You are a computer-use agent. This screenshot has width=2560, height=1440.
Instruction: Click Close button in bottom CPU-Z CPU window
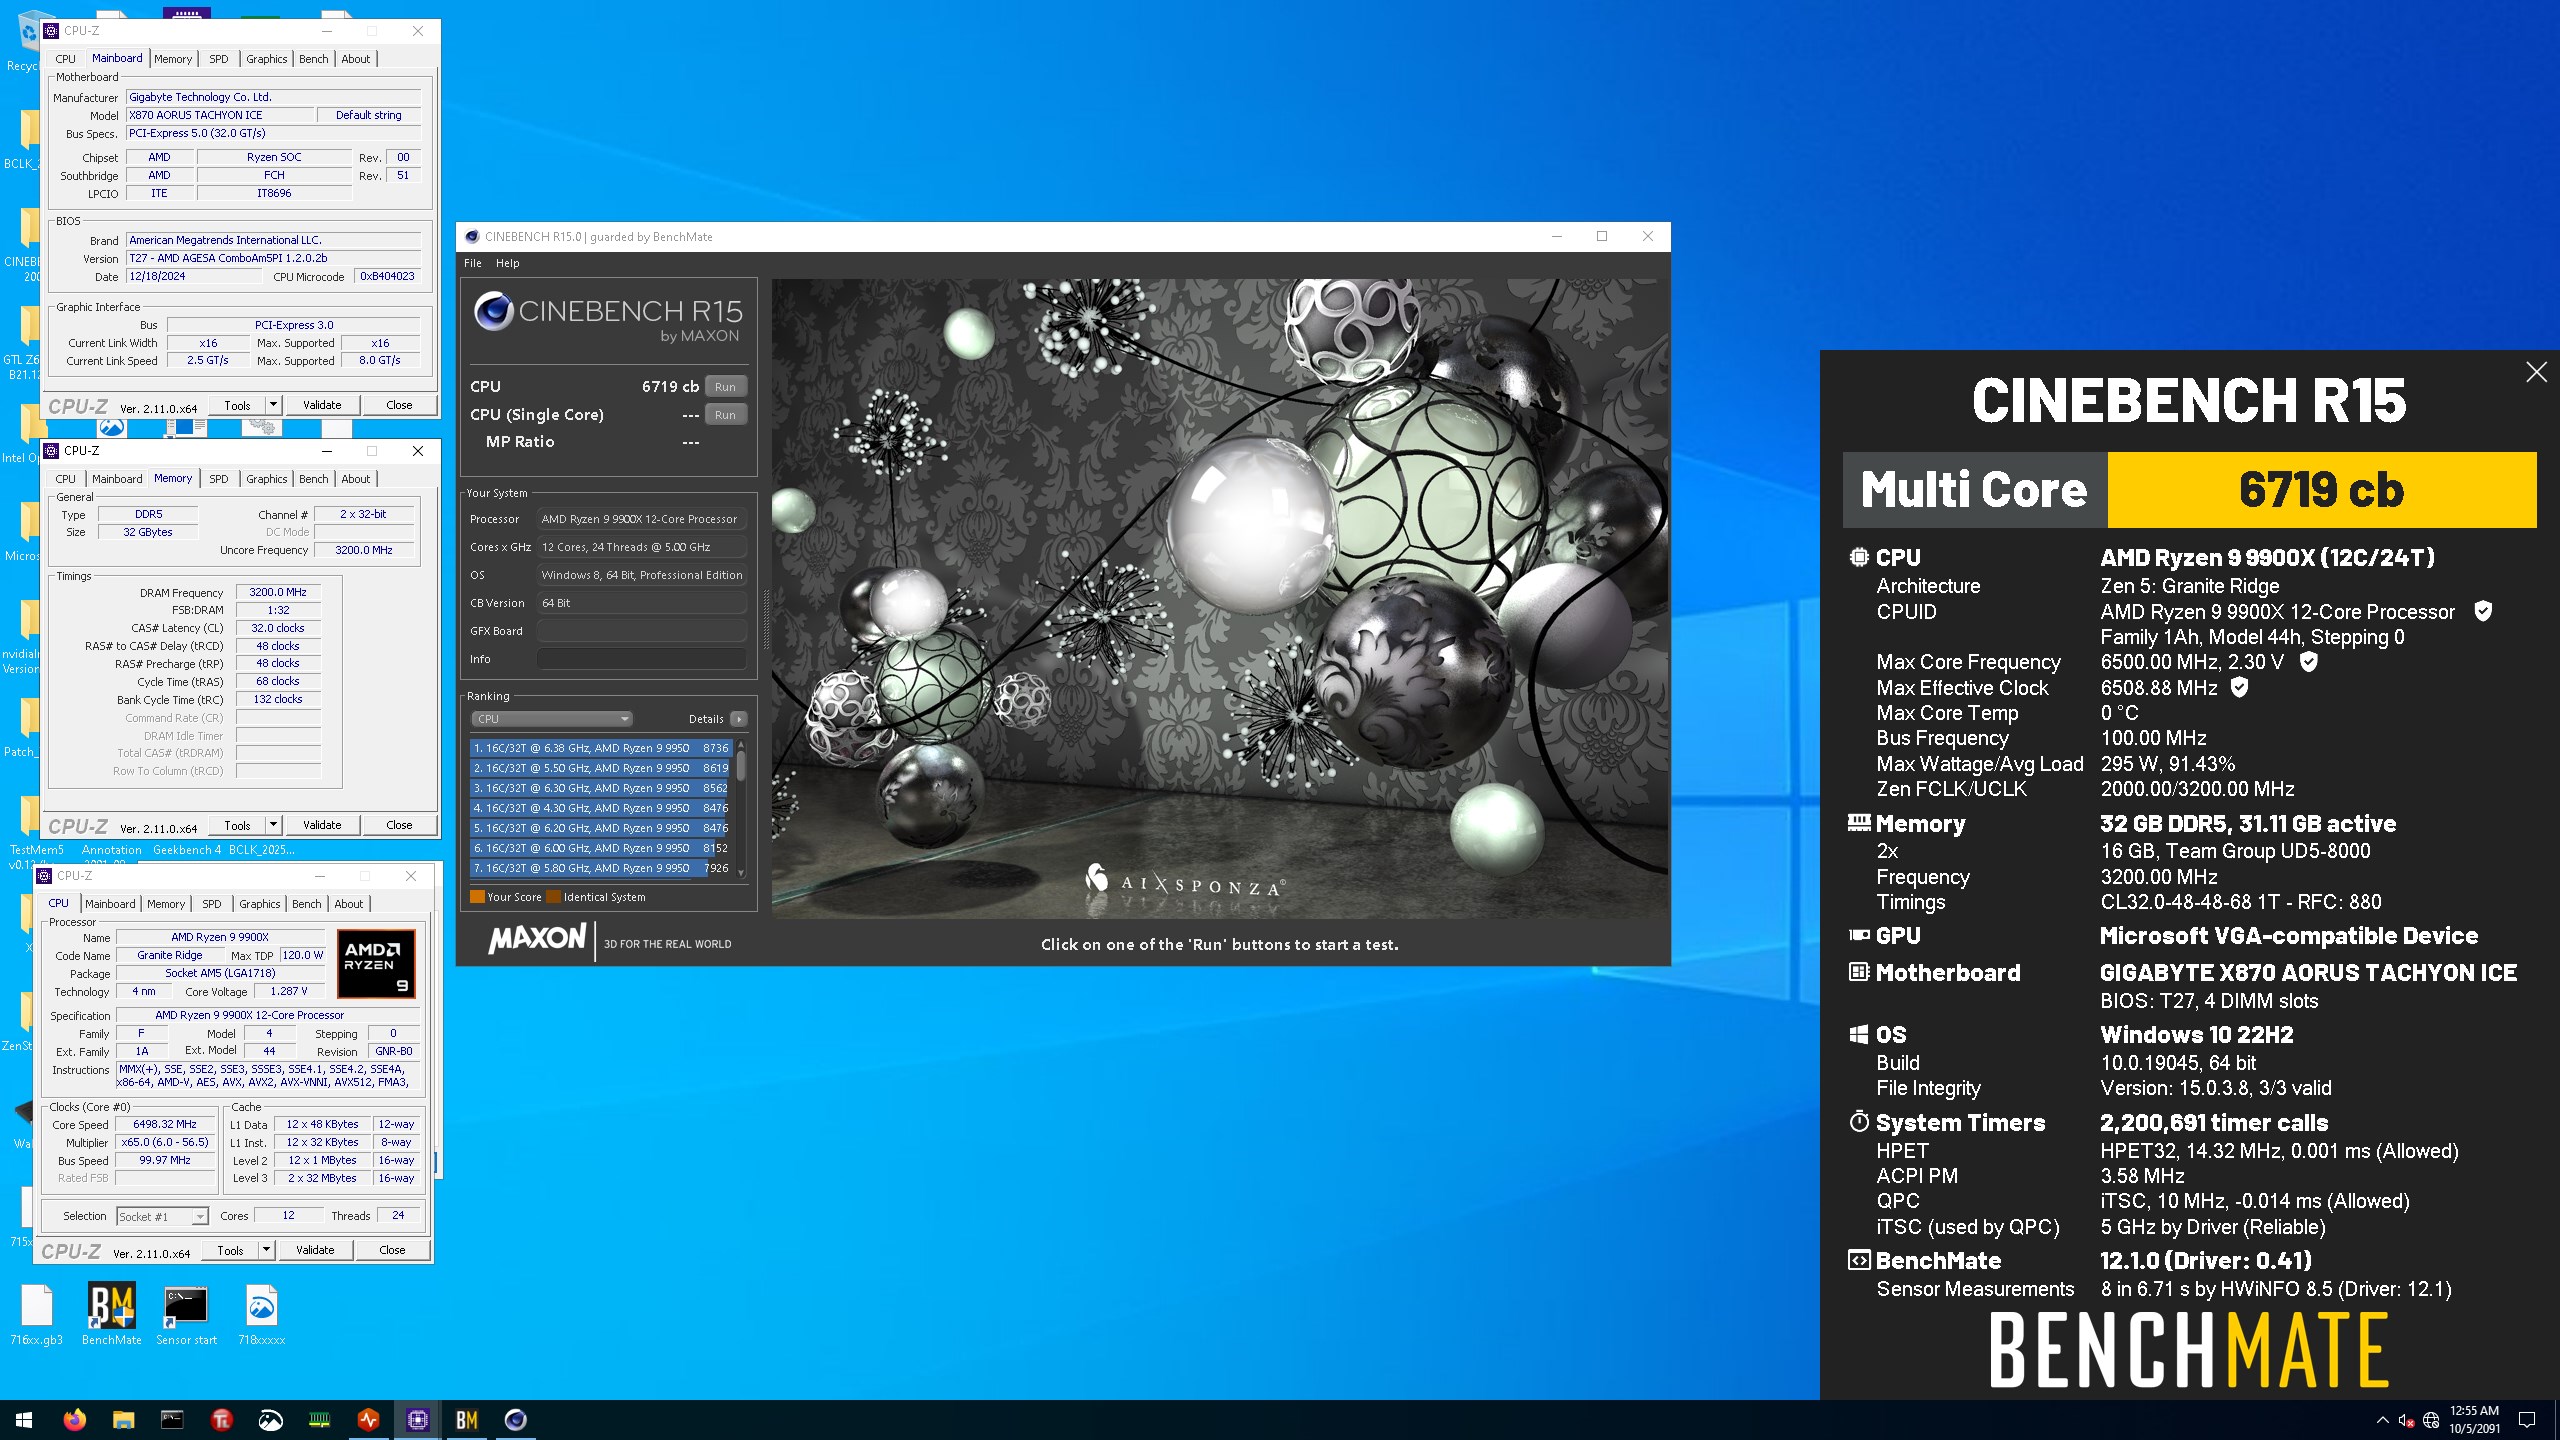coord(392,1250)
